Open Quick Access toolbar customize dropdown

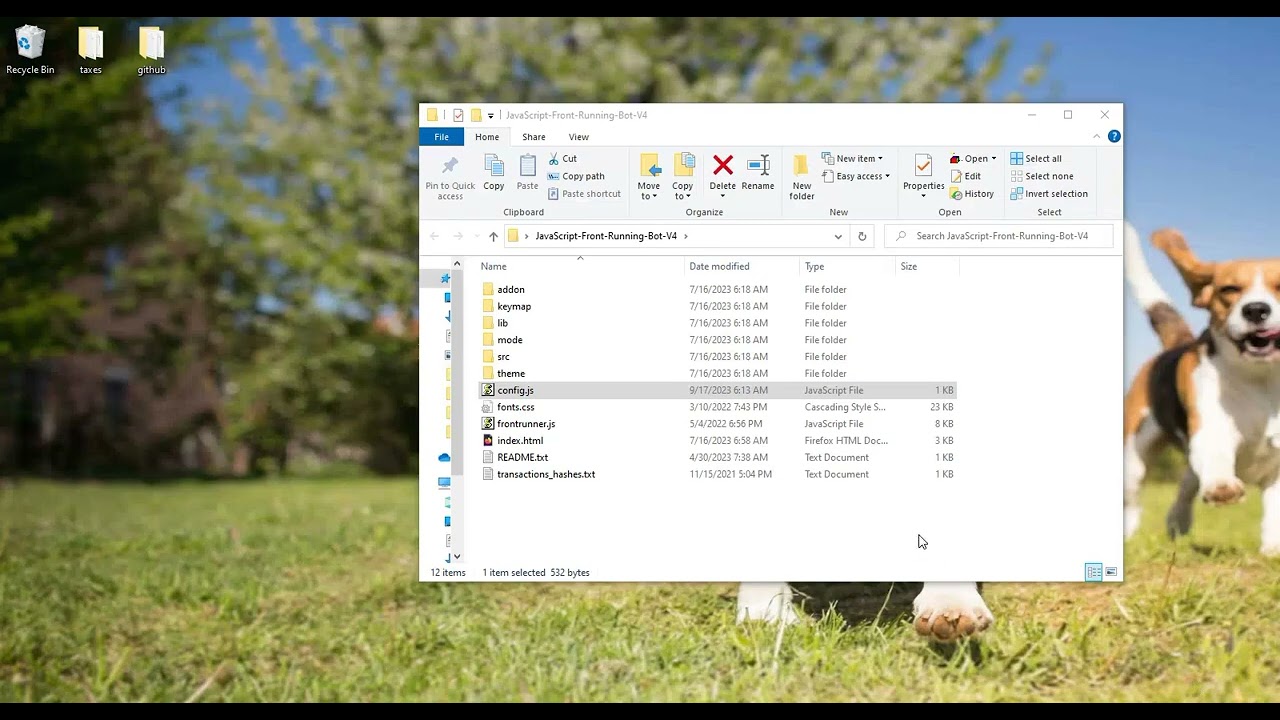pyautogui.click(x=490, y=116)
